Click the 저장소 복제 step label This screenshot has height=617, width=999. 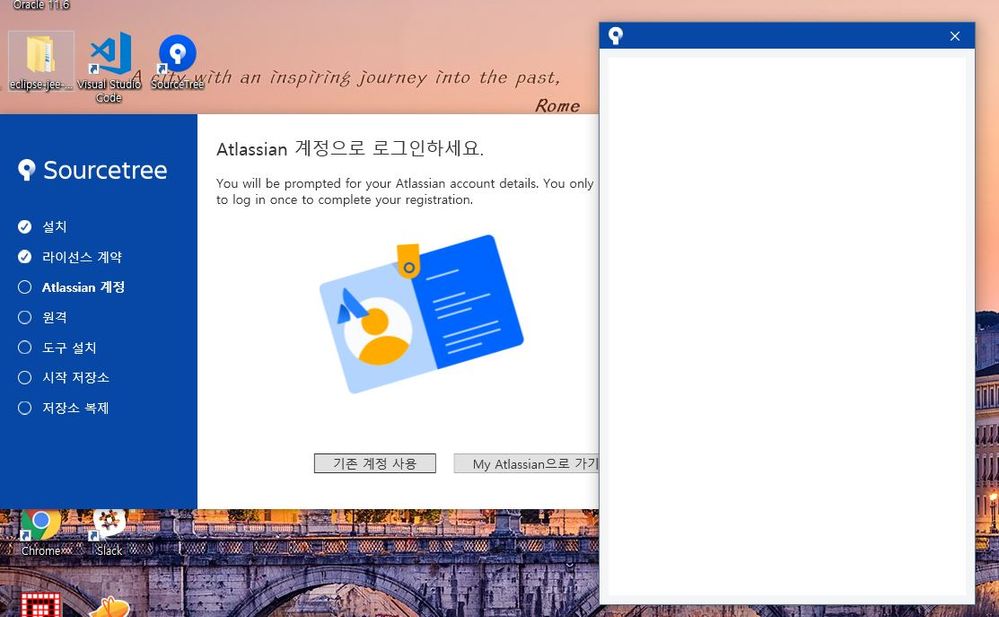tap(76, 408)
